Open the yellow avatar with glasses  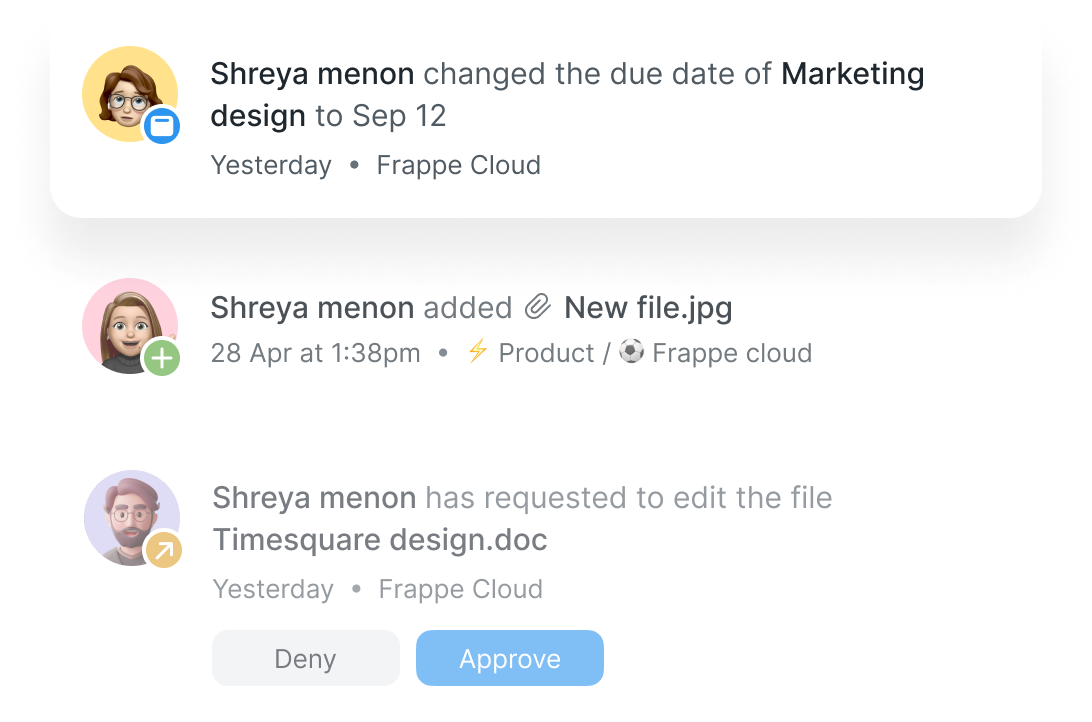(126, 91)
